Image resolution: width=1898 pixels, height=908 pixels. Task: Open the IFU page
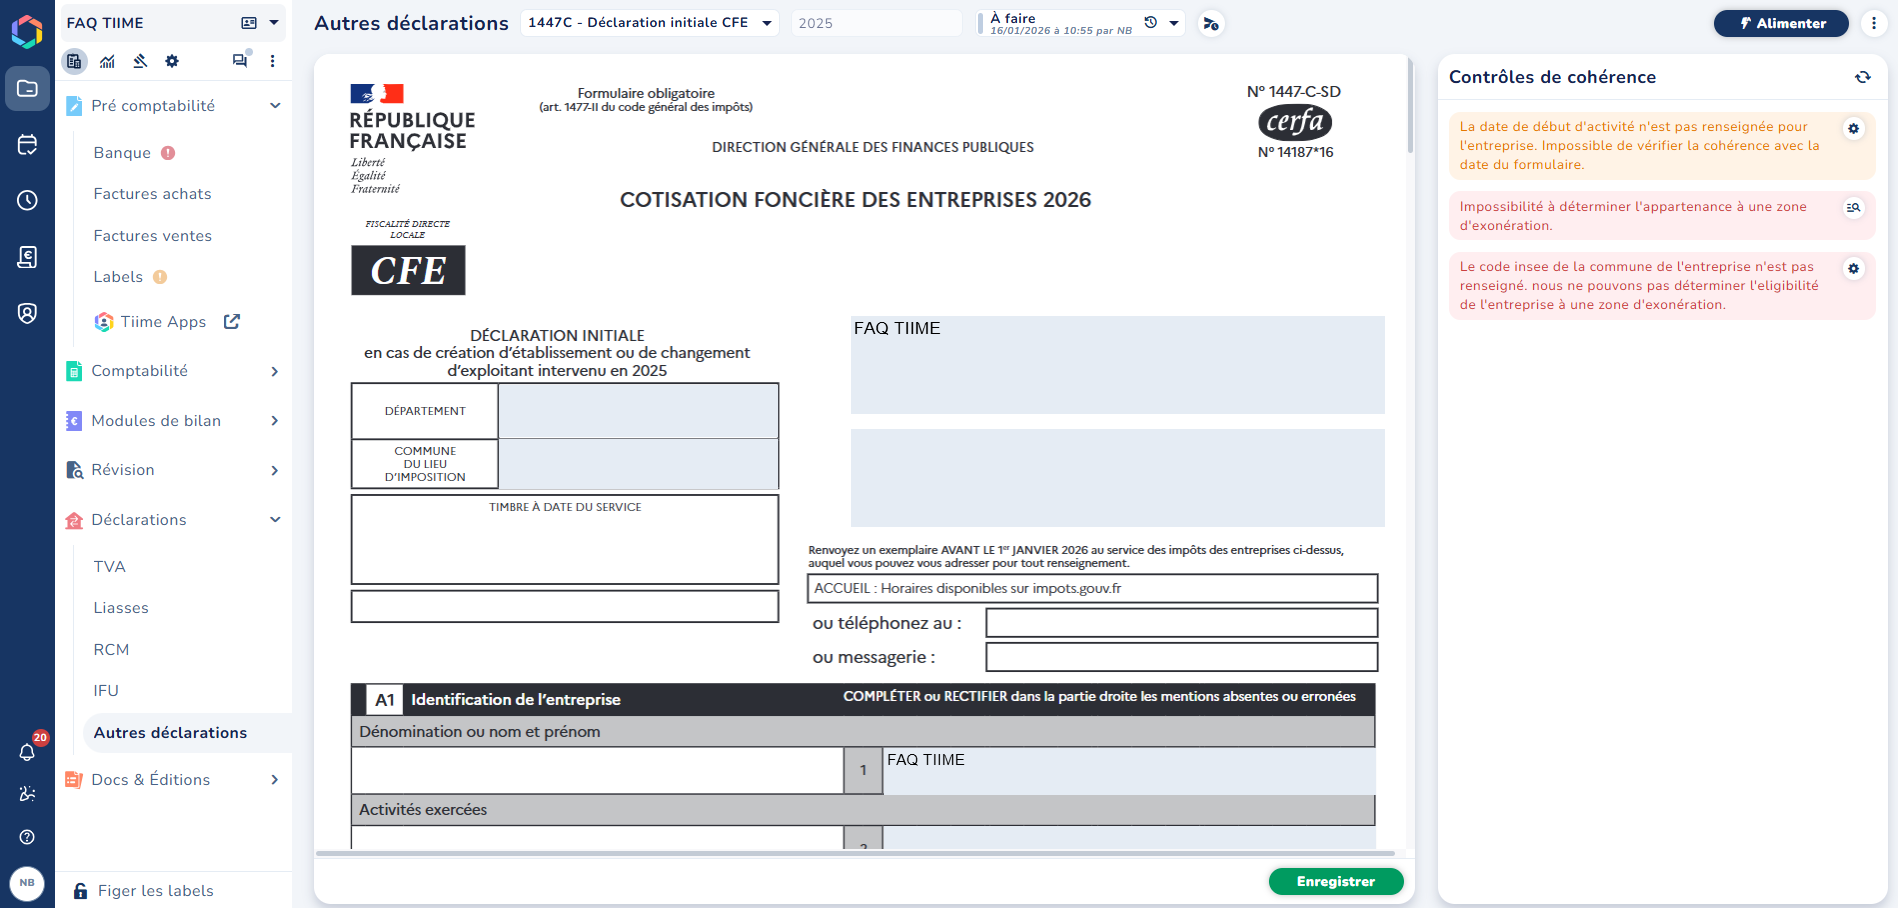(x=106, y=691)
